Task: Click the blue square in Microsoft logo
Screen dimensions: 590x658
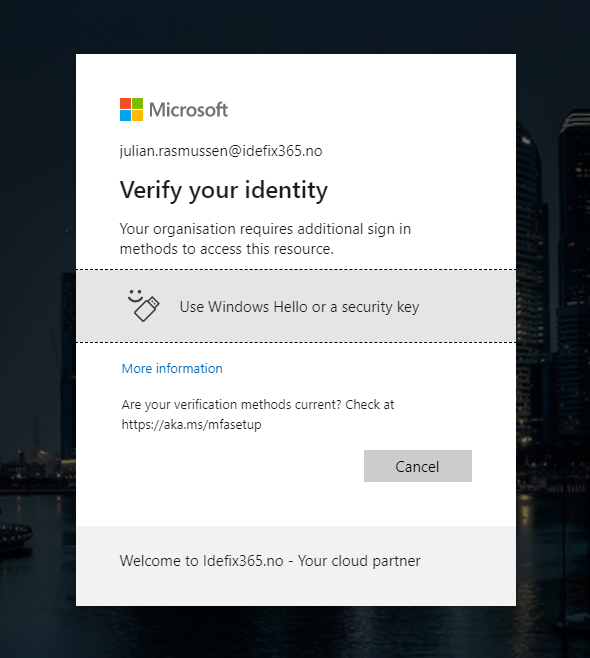Action: tap(125, 115)
